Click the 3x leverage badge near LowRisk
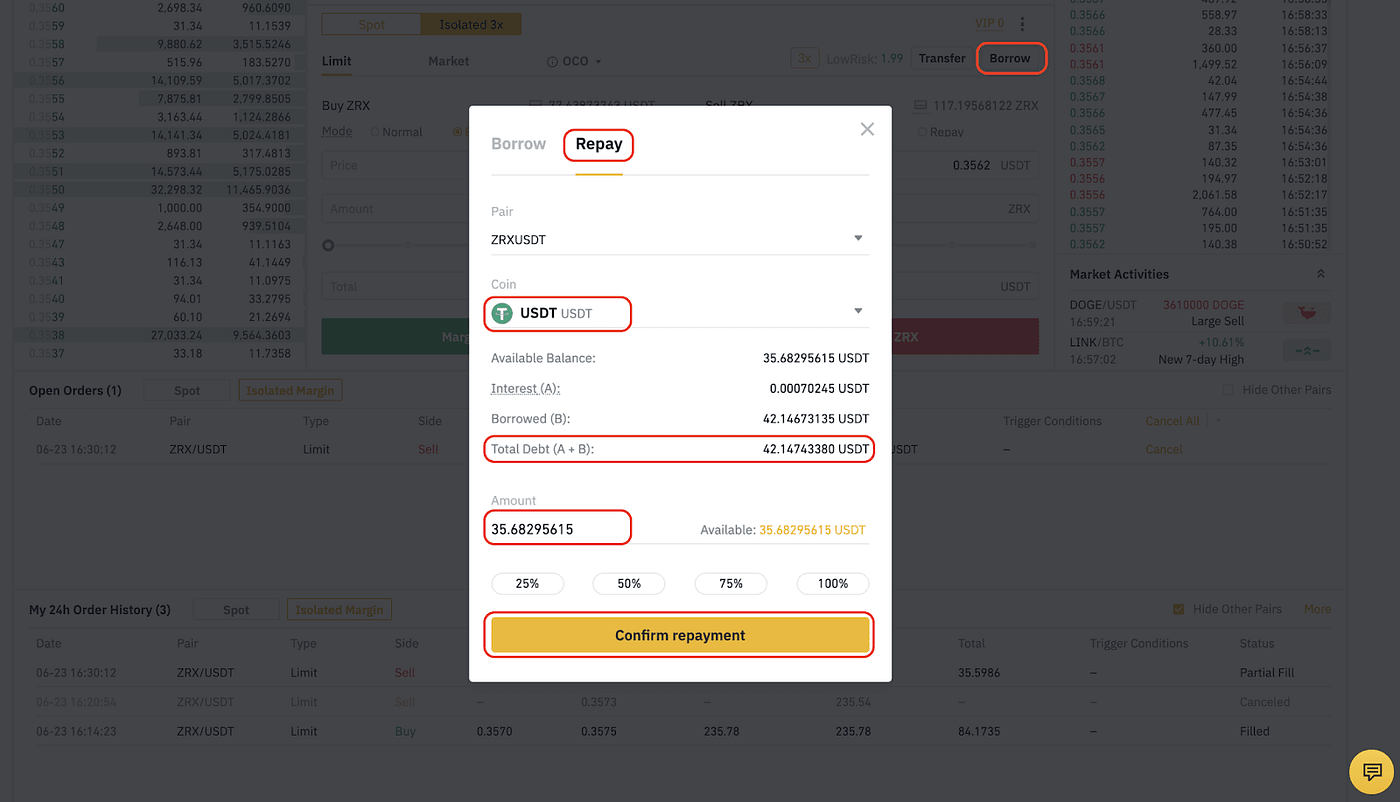Viewport: 1400px width, 802px height. click(804, 58)
